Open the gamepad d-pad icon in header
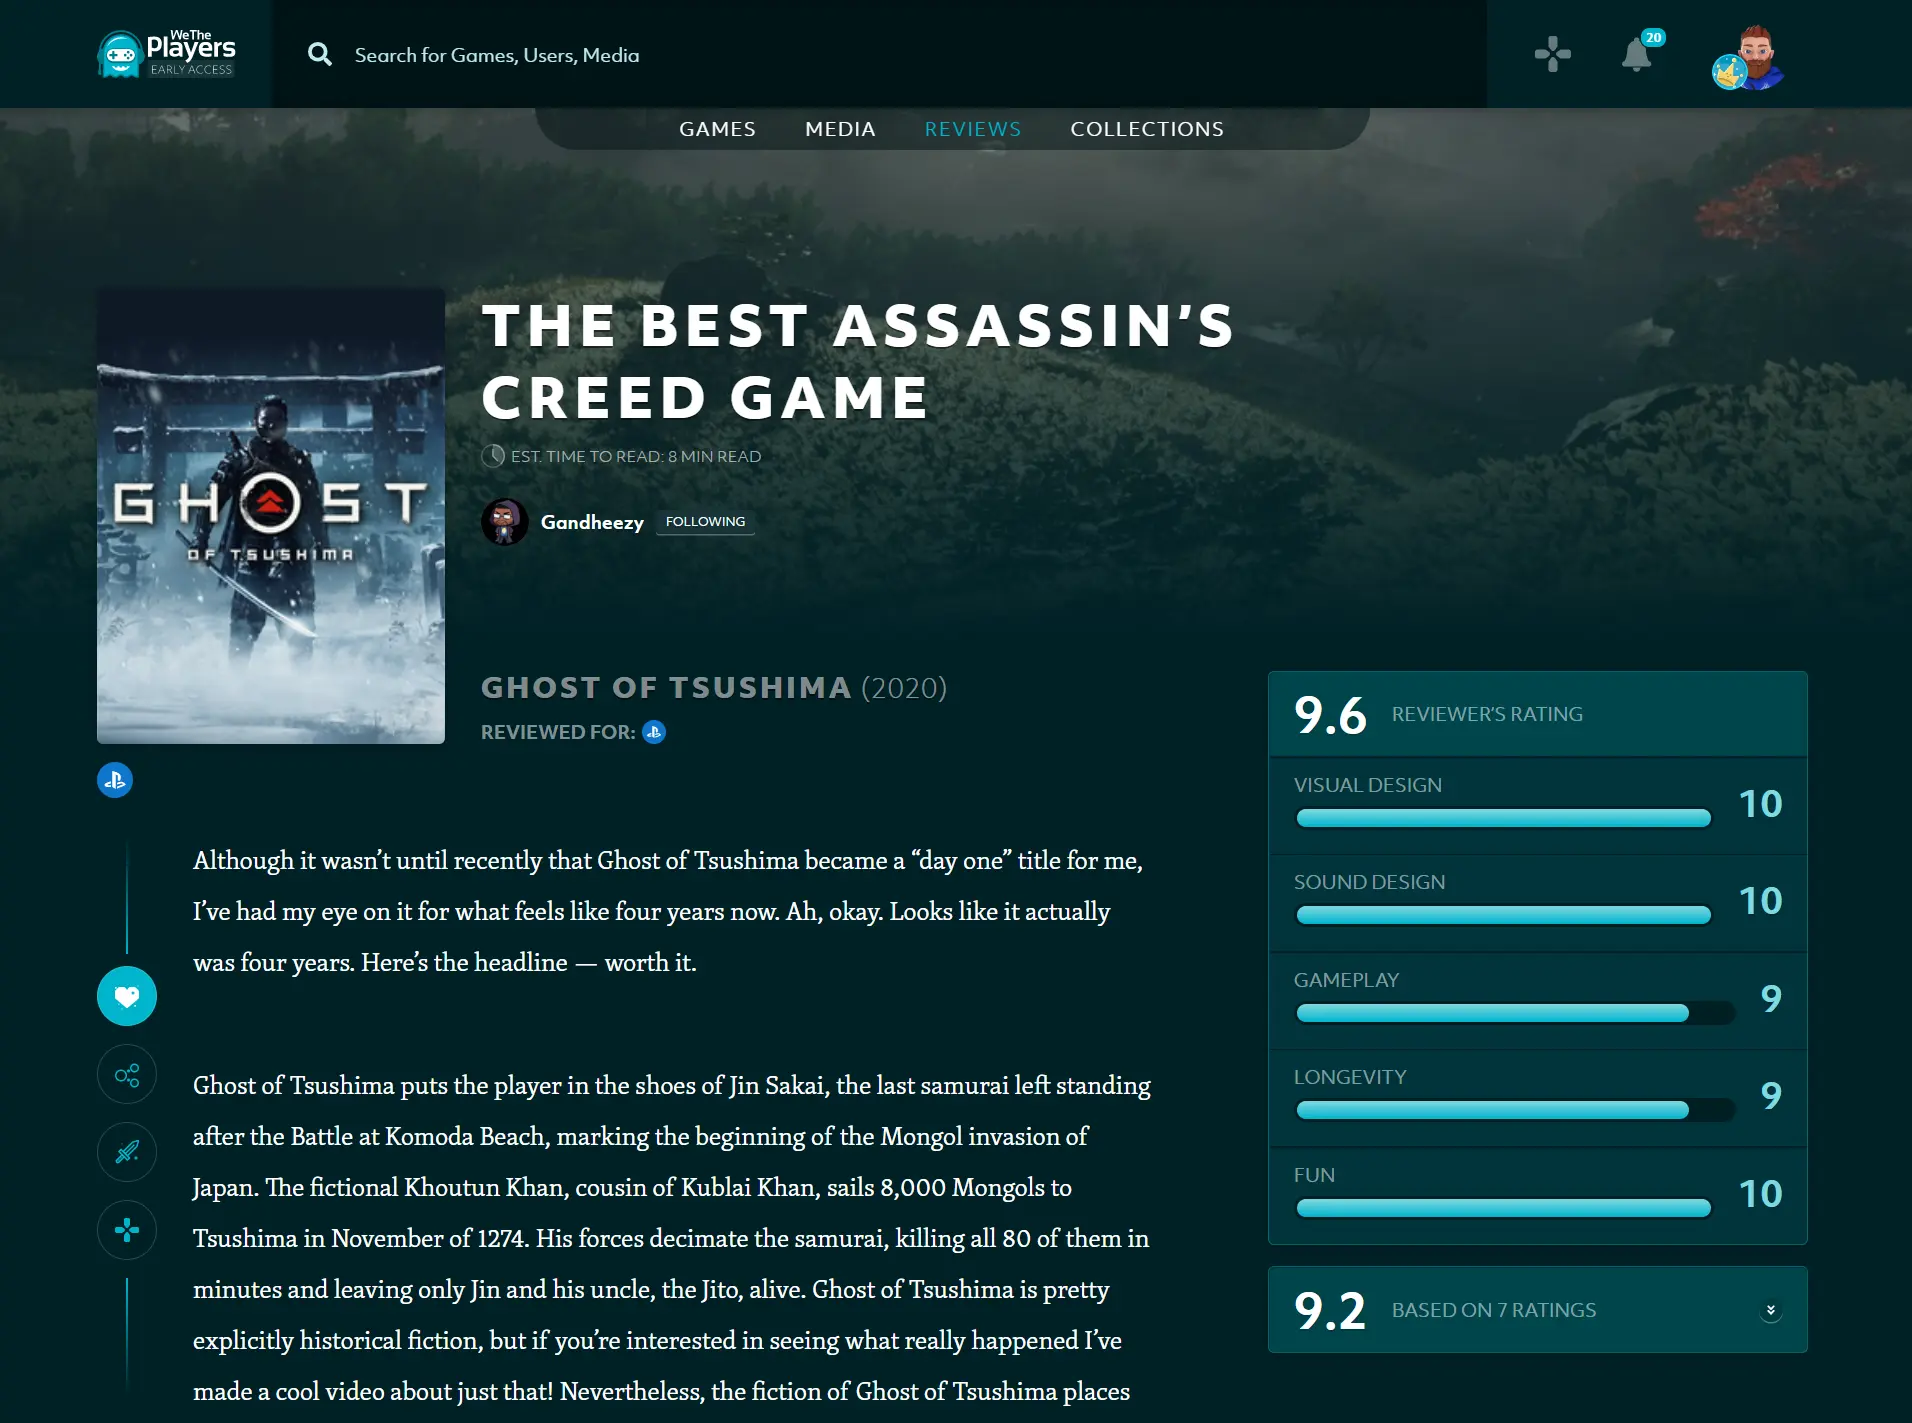The height and width of the screenshot is (1423, 1912). [1552, 54]
